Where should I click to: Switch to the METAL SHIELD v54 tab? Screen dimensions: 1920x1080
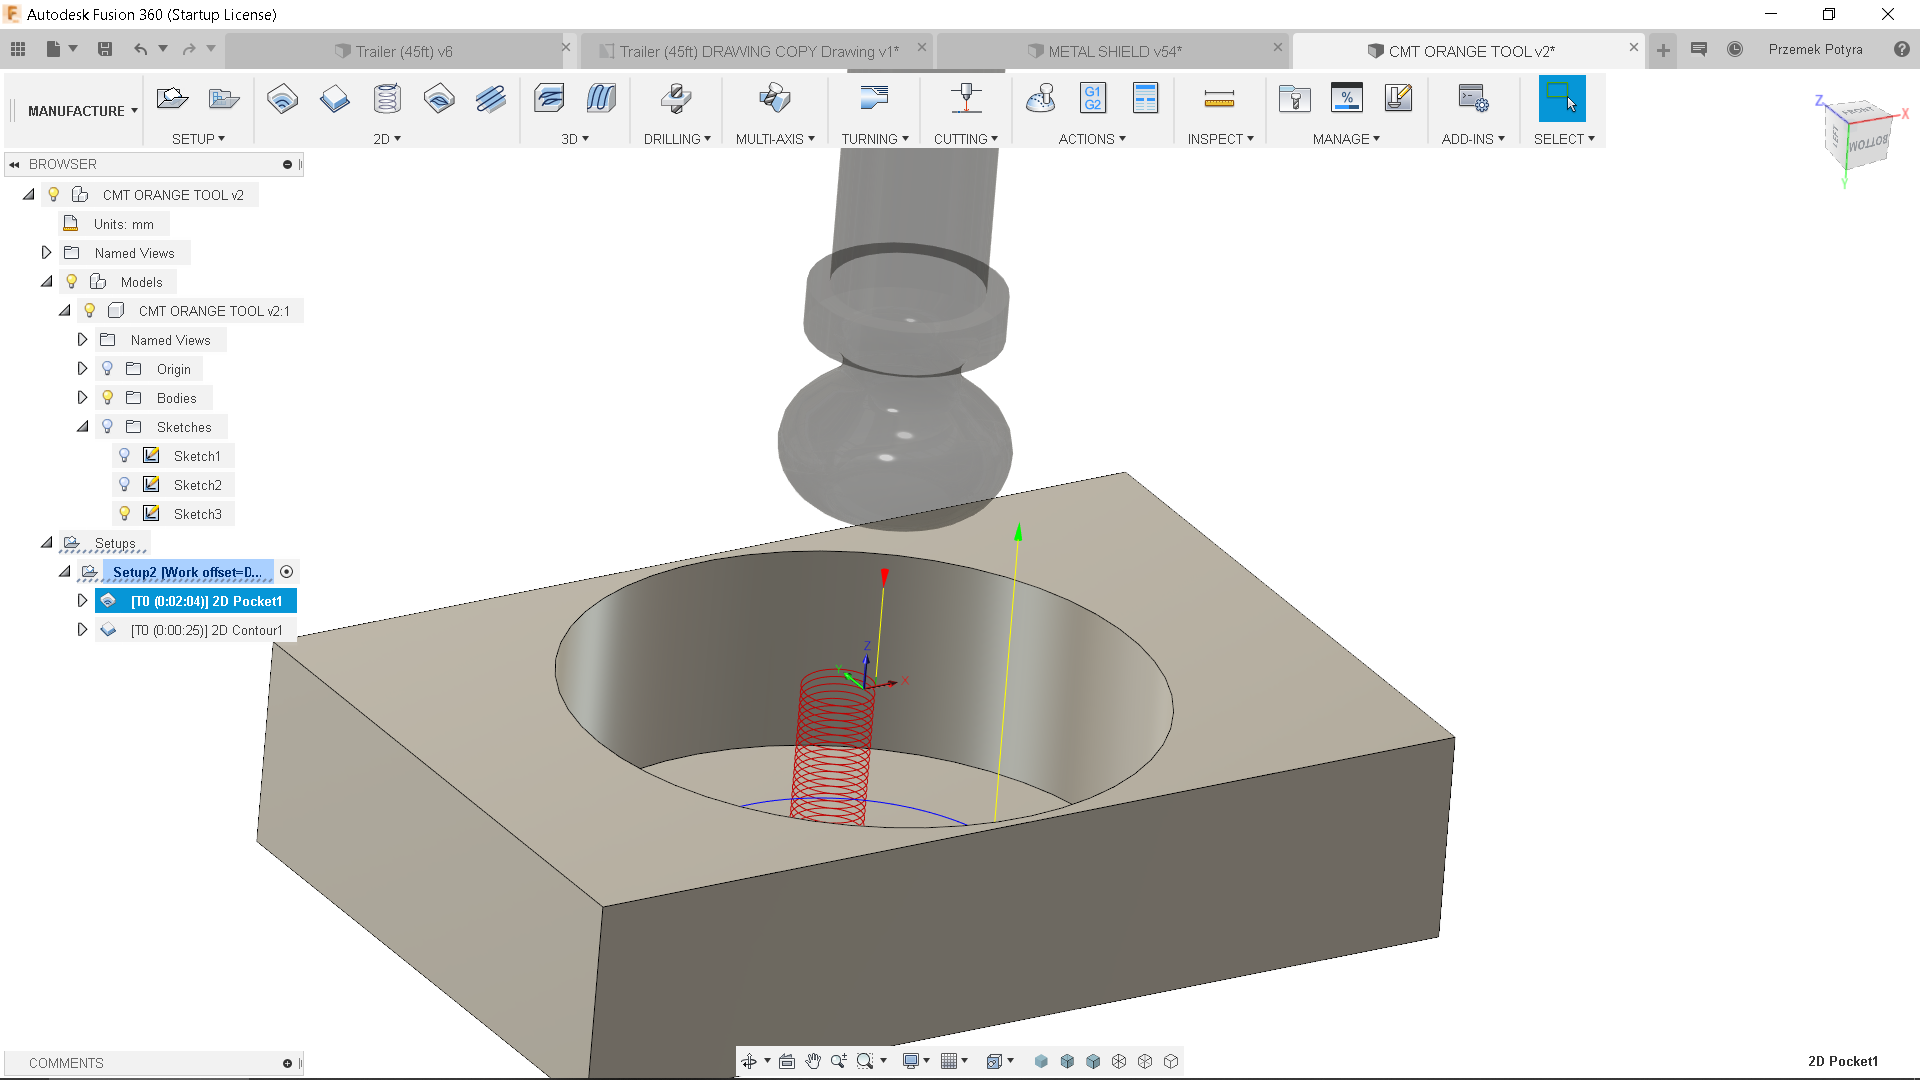[x=1113, y=50]
